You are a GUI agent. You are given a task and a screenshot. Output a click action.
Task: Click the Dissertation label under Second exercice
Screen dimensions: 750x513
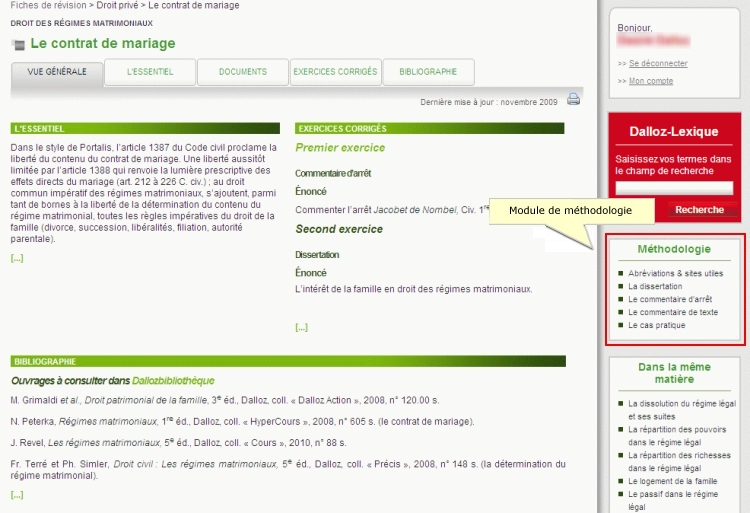coord(317,255)
